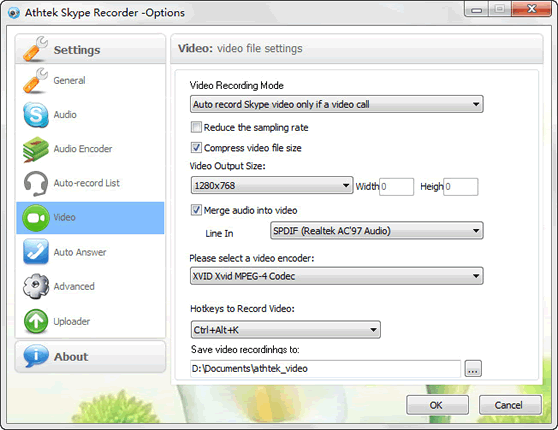Click the Cancel button
558x430 pixels.
click(510, 405)
